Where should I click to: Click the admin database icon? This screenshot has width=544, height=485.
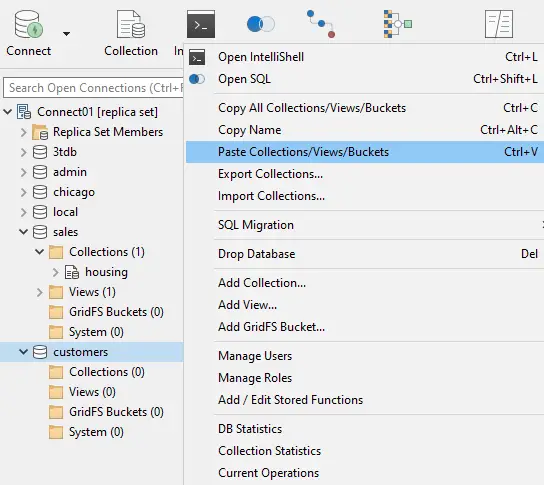click(40, 172)
